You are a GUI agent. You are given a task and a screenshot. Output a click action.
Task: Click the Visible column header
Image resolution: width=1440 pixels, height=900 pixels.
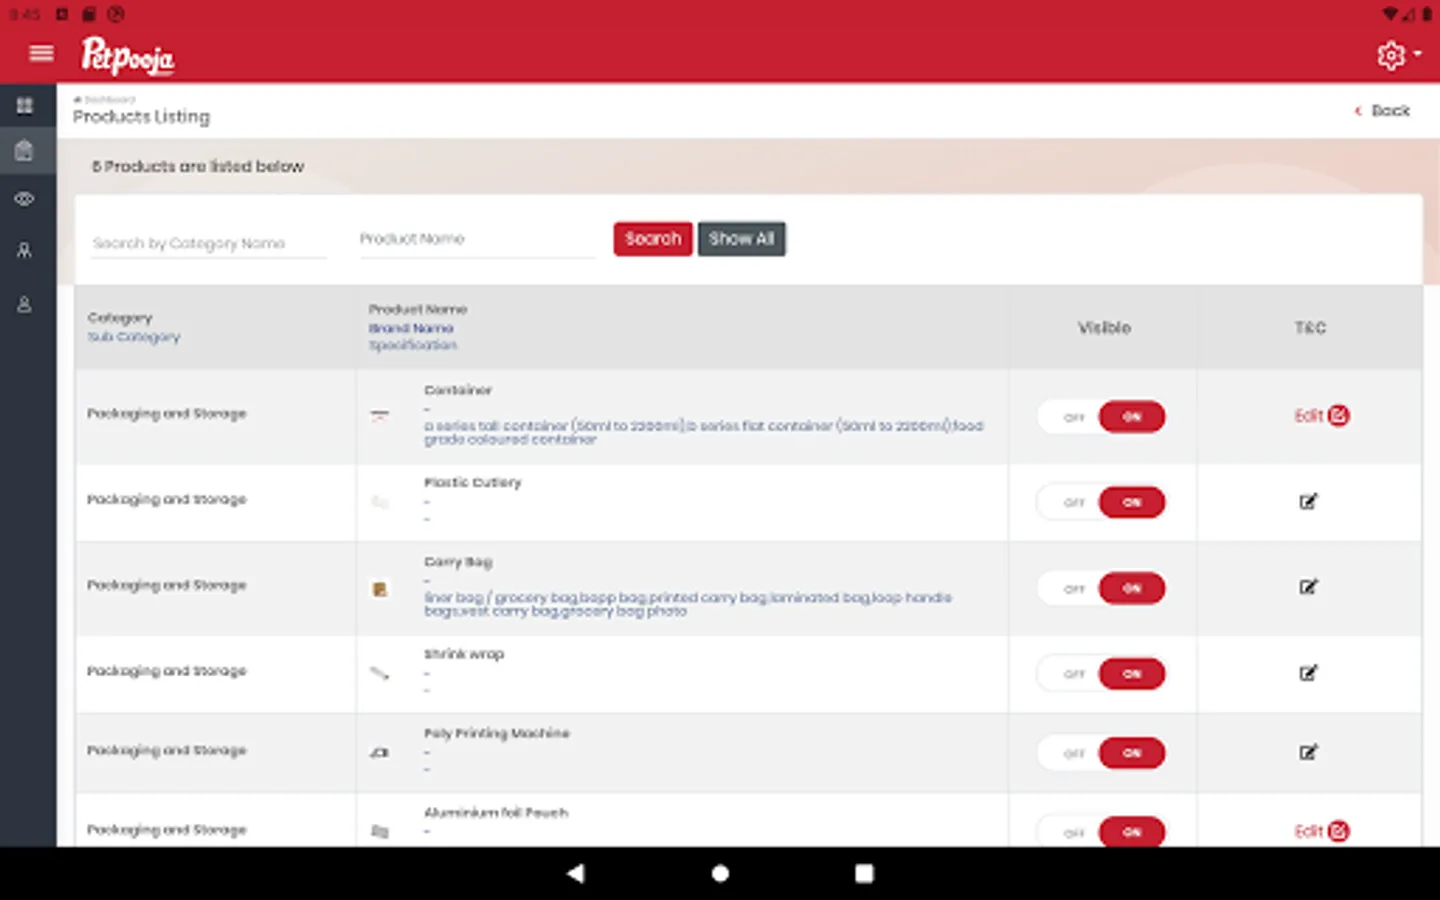point(1104,328)
